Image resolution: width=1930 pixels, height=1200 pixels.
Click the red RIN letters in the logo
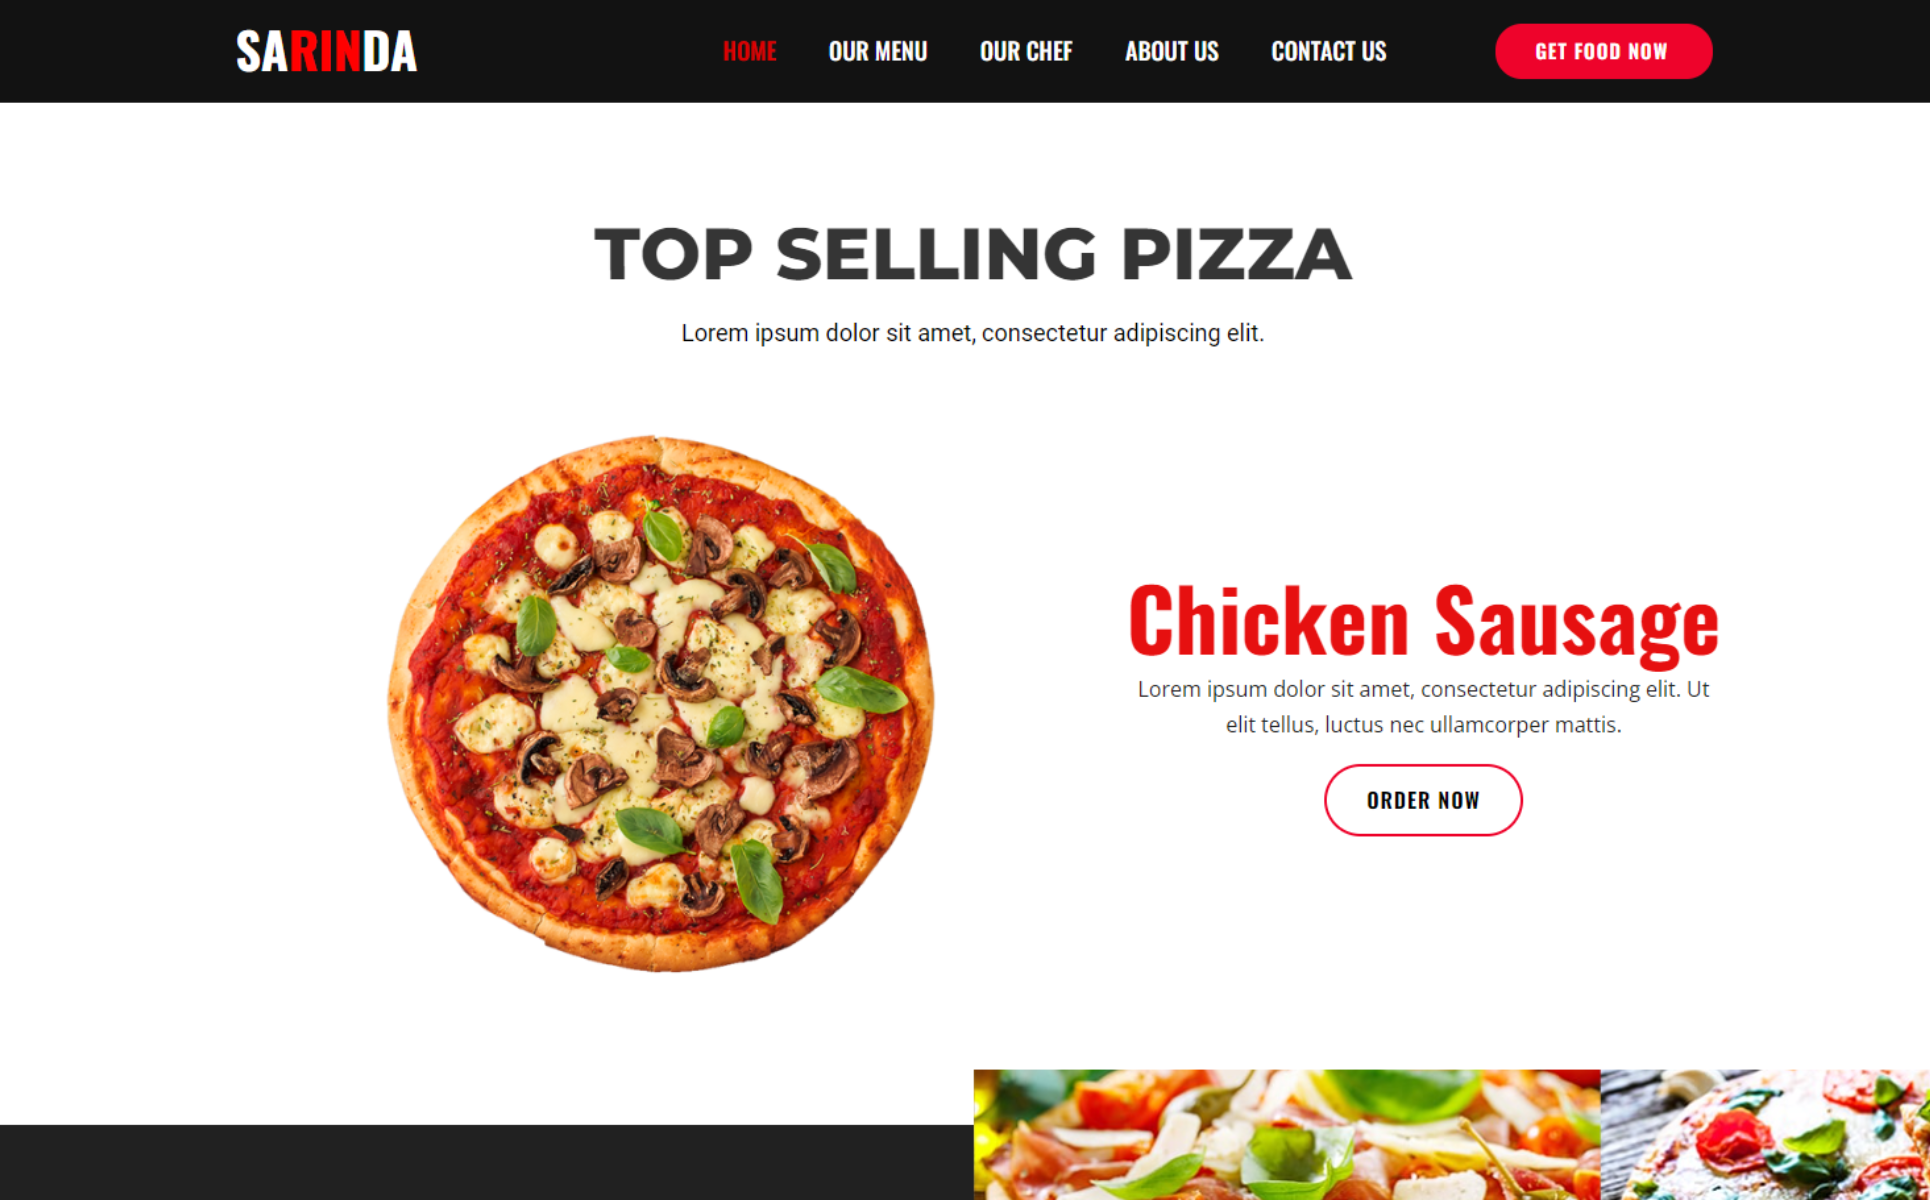326,51
